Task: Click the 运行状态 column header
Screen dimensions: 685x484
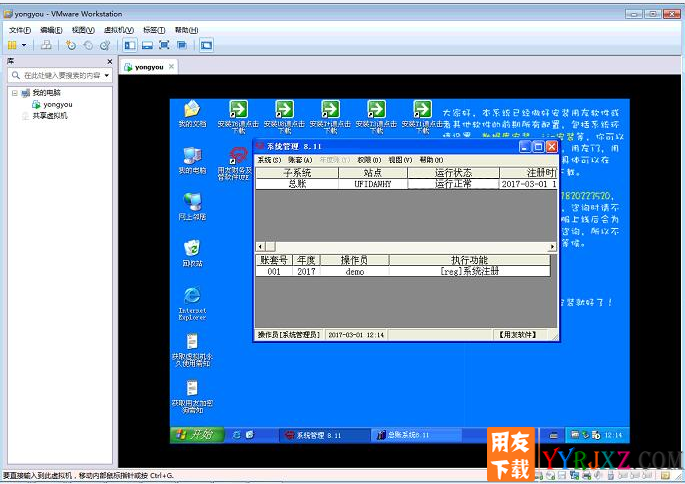Action: pyautogui.click(x=453, y=173)
